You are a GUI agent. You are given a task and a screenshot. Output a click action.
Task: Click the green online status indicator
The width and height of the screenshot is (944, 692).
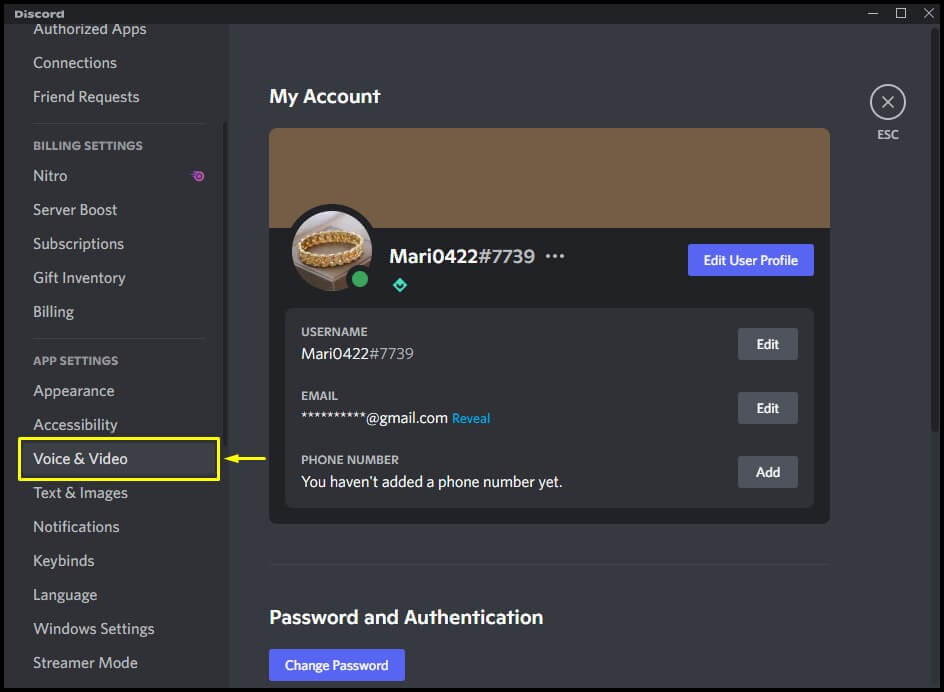[360, 279]
